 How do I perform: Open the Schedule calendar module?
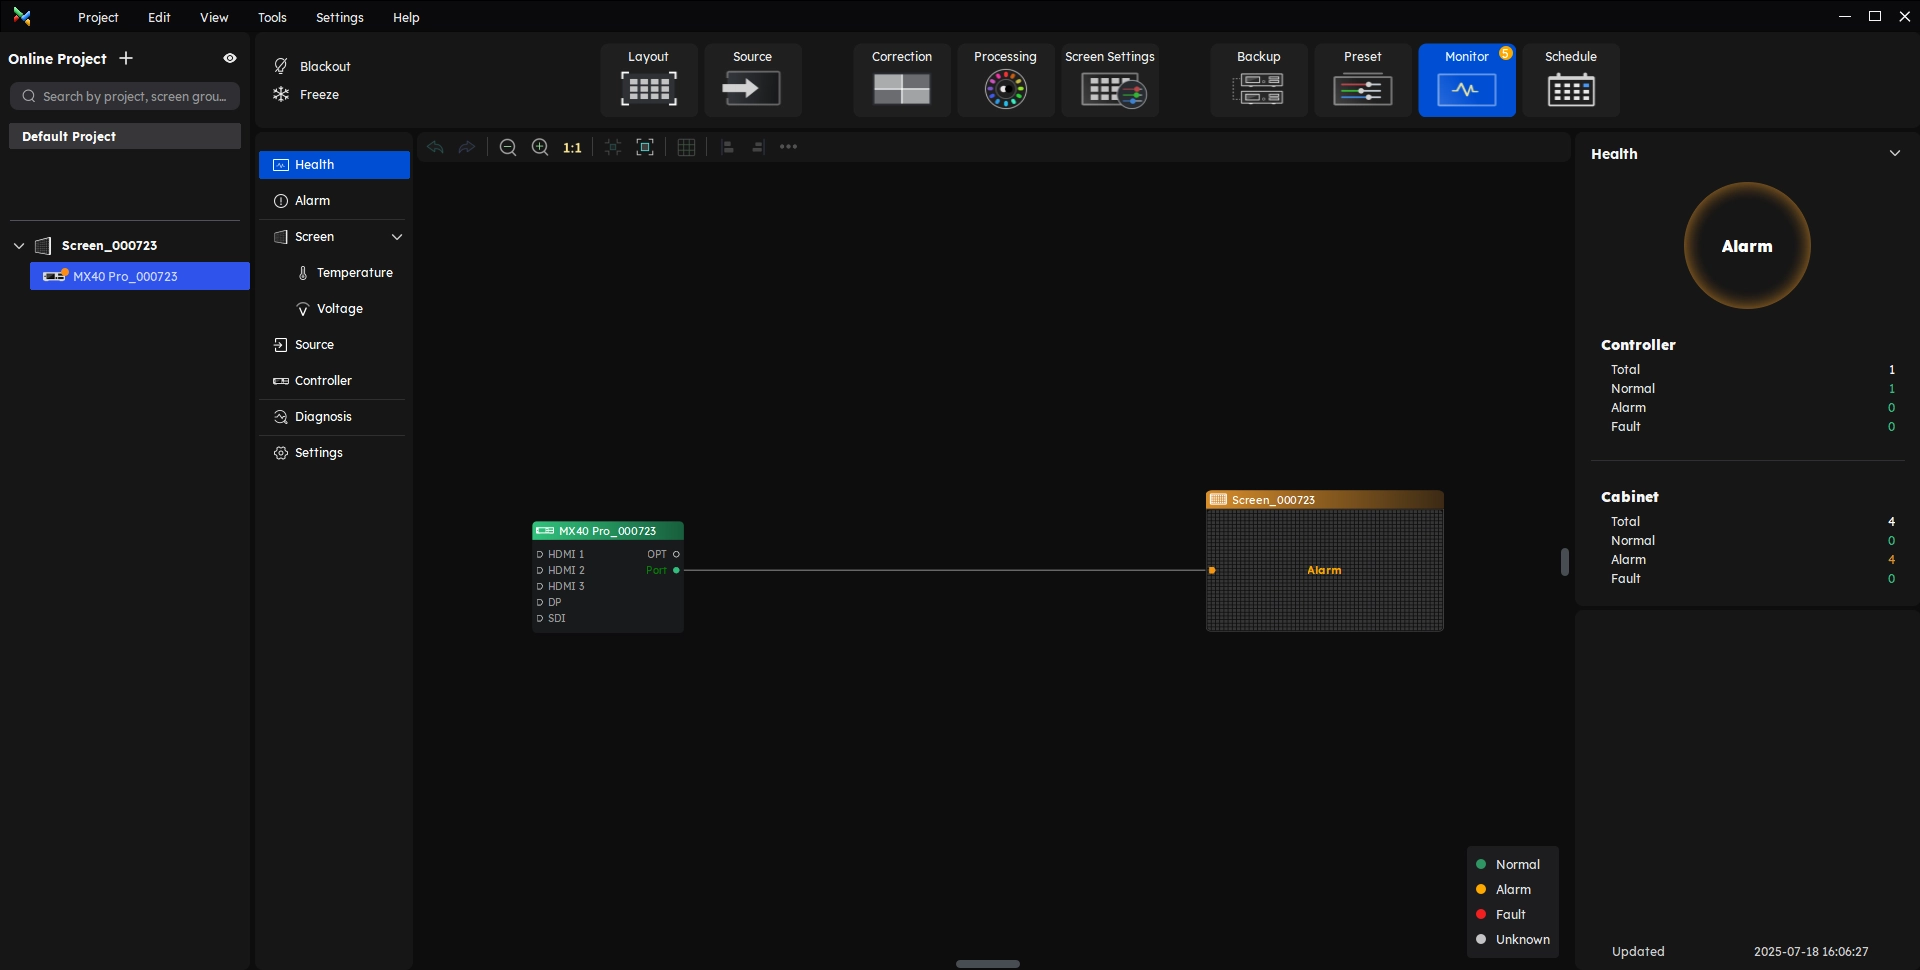pos(1570,80)
